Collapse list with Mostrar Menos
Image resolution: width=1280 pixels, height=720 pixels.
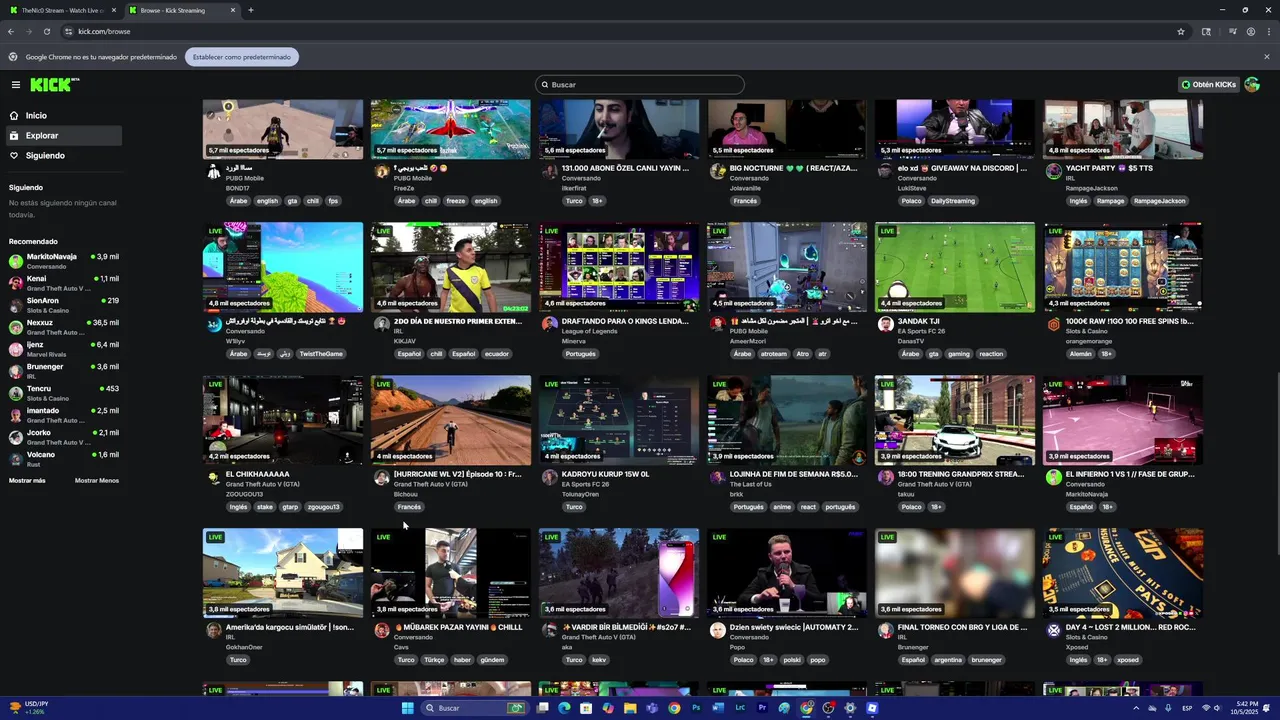[x=97, y=481]
